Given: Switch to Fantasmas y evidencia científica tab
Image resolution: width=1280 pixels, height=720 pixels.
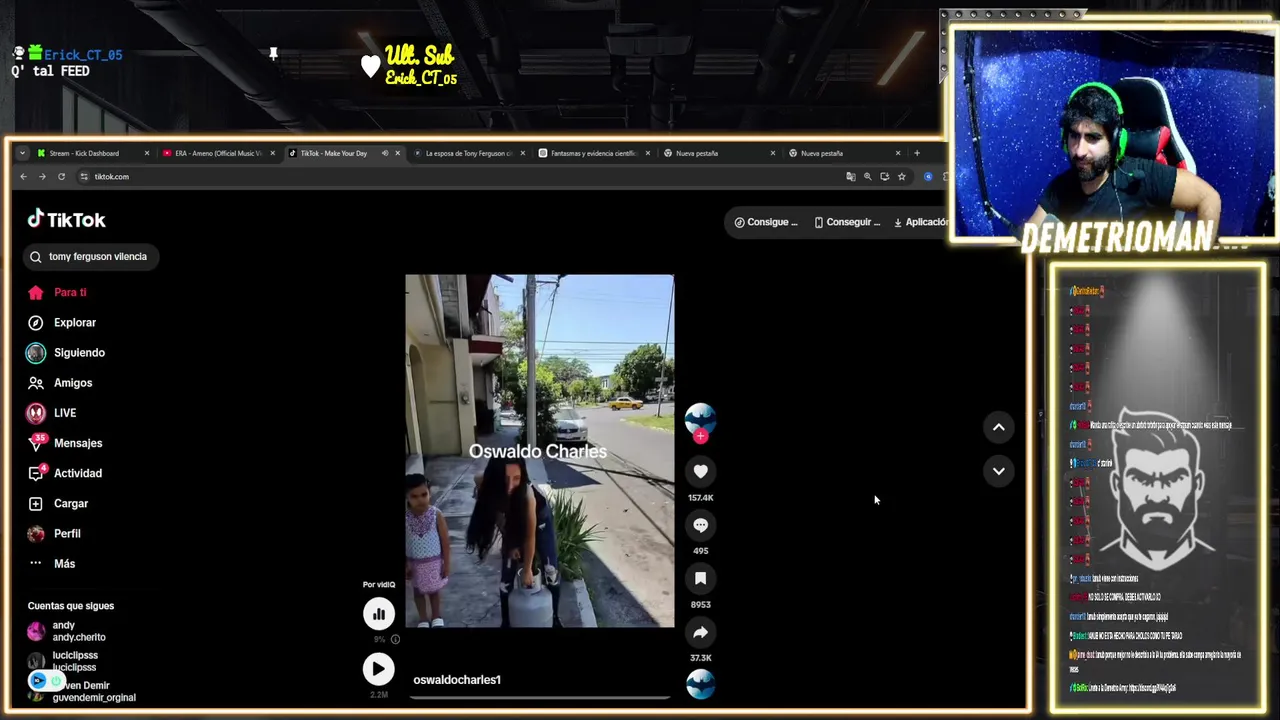Looking at the screenshot, I should tap(592, 153).
